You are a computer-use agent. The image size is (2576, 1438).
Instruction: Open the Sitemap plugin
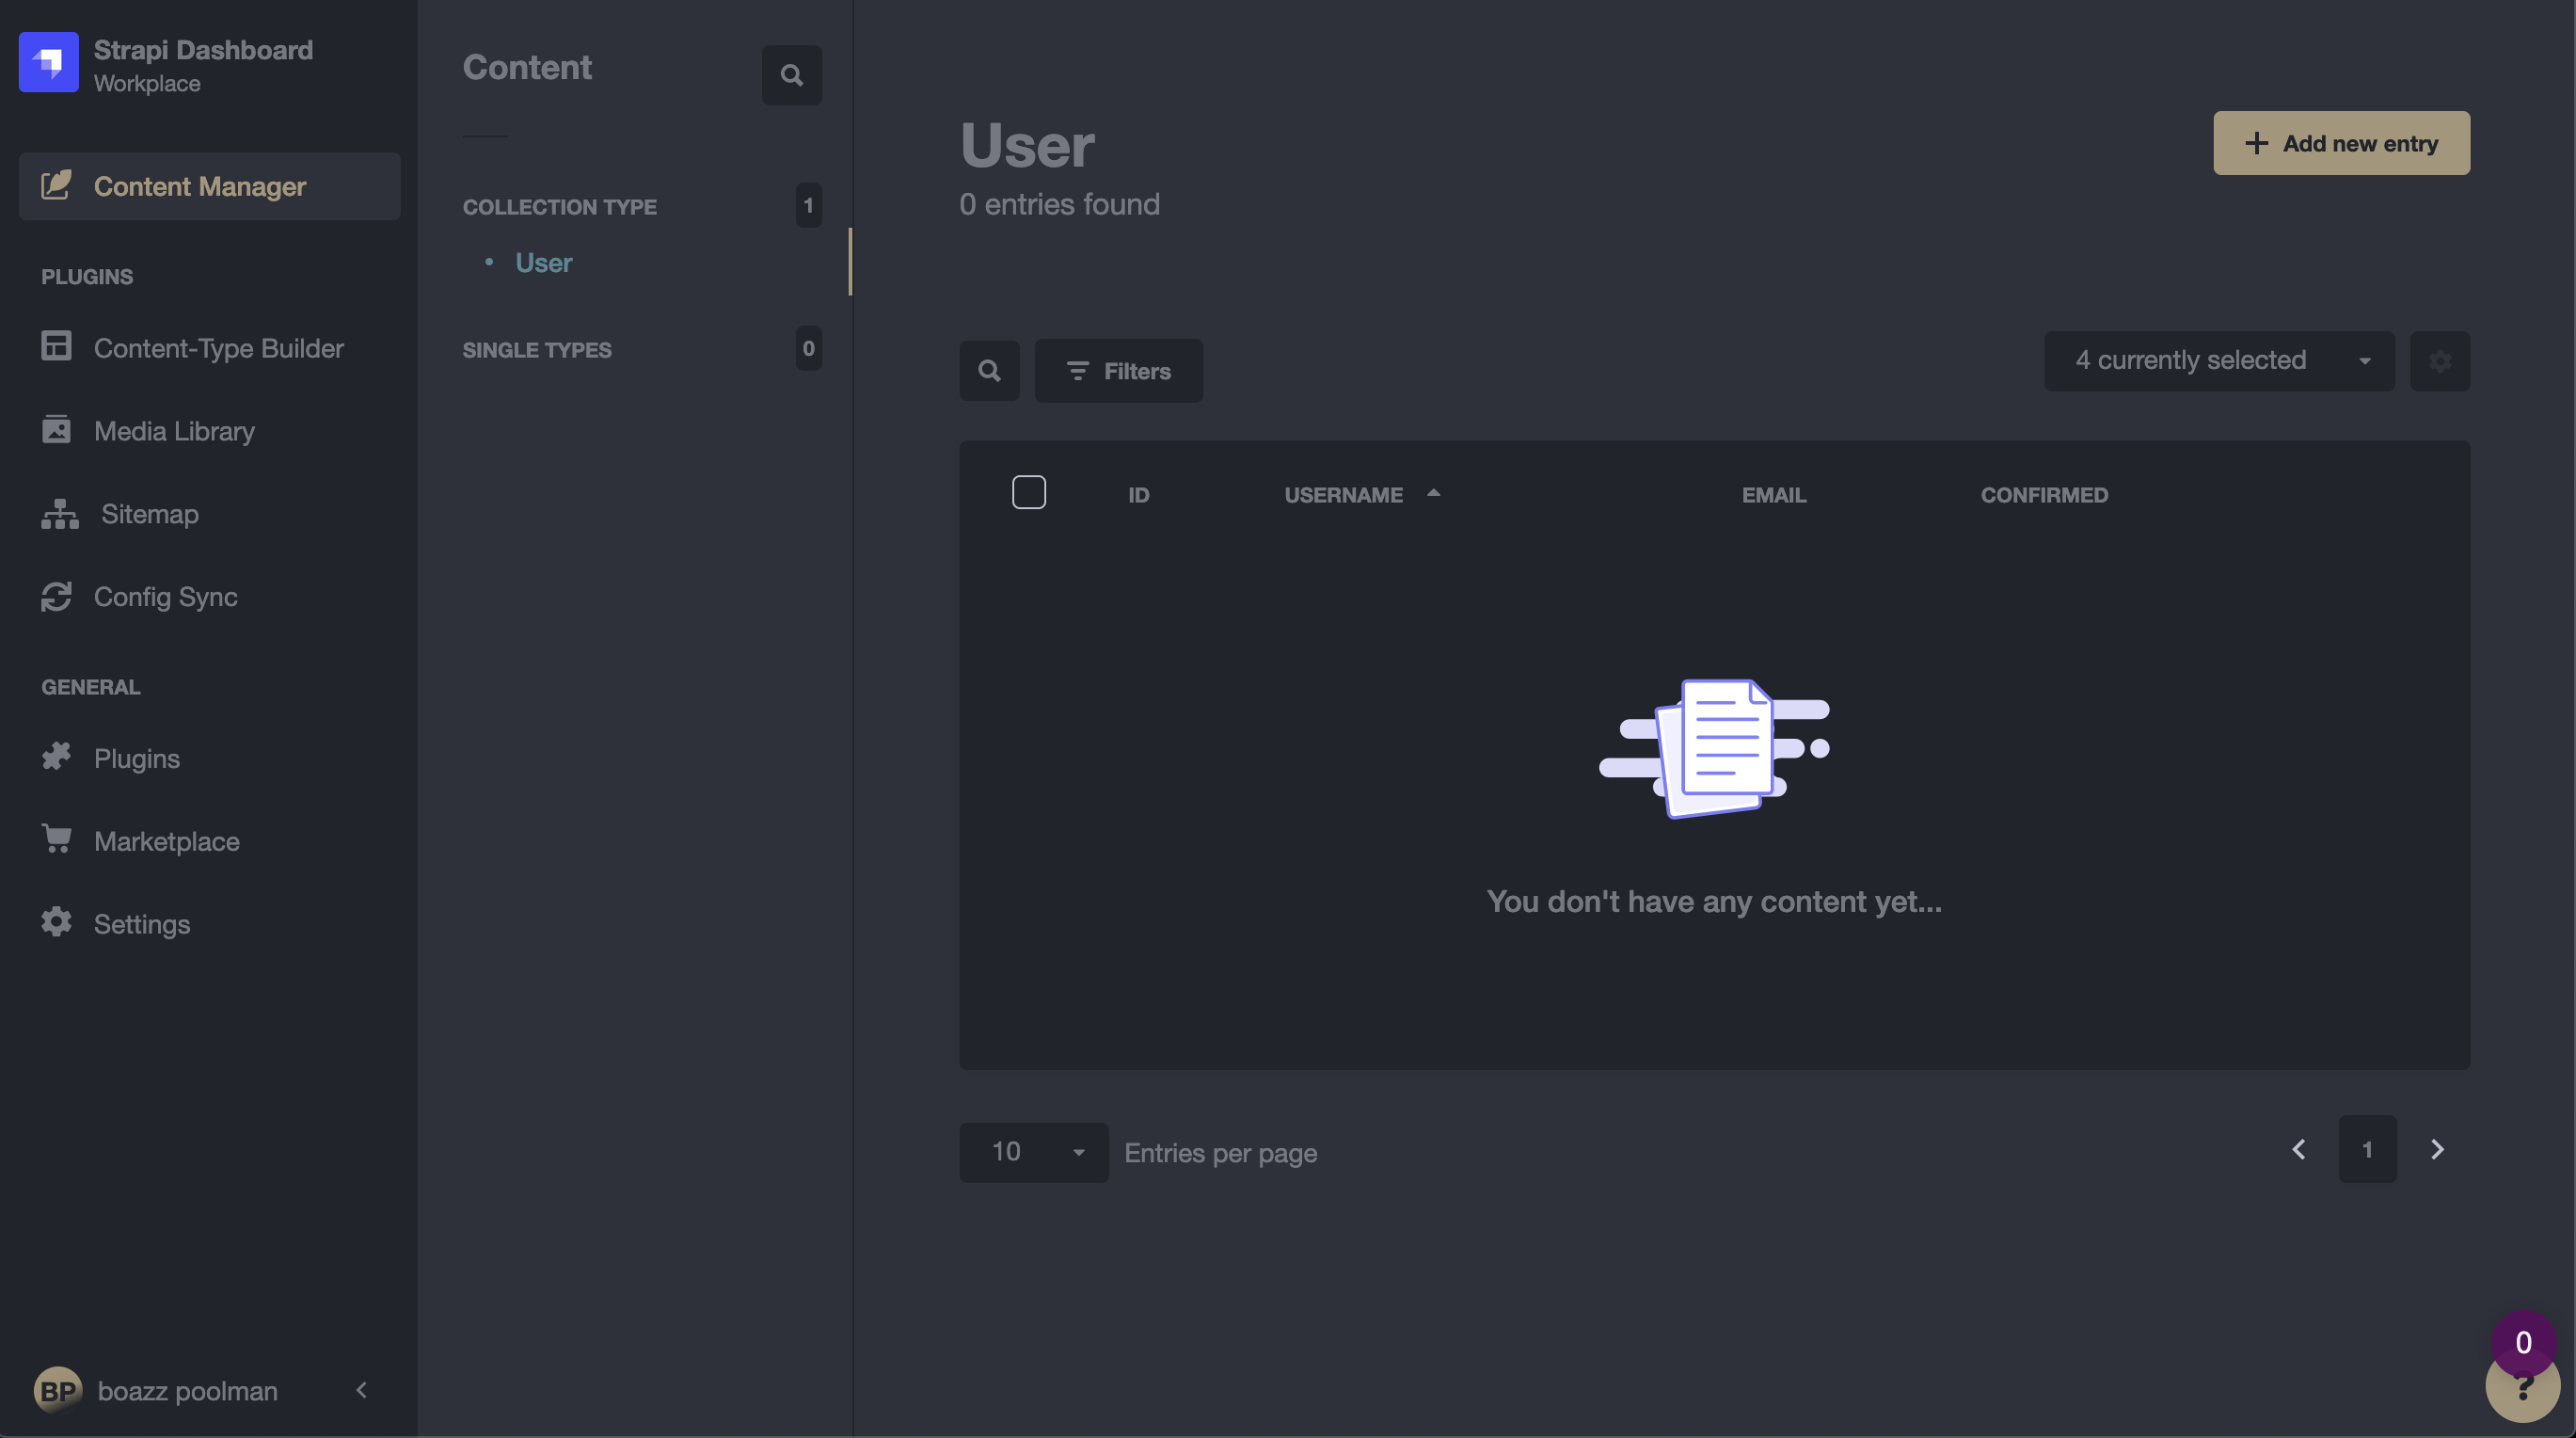point(149,514)
